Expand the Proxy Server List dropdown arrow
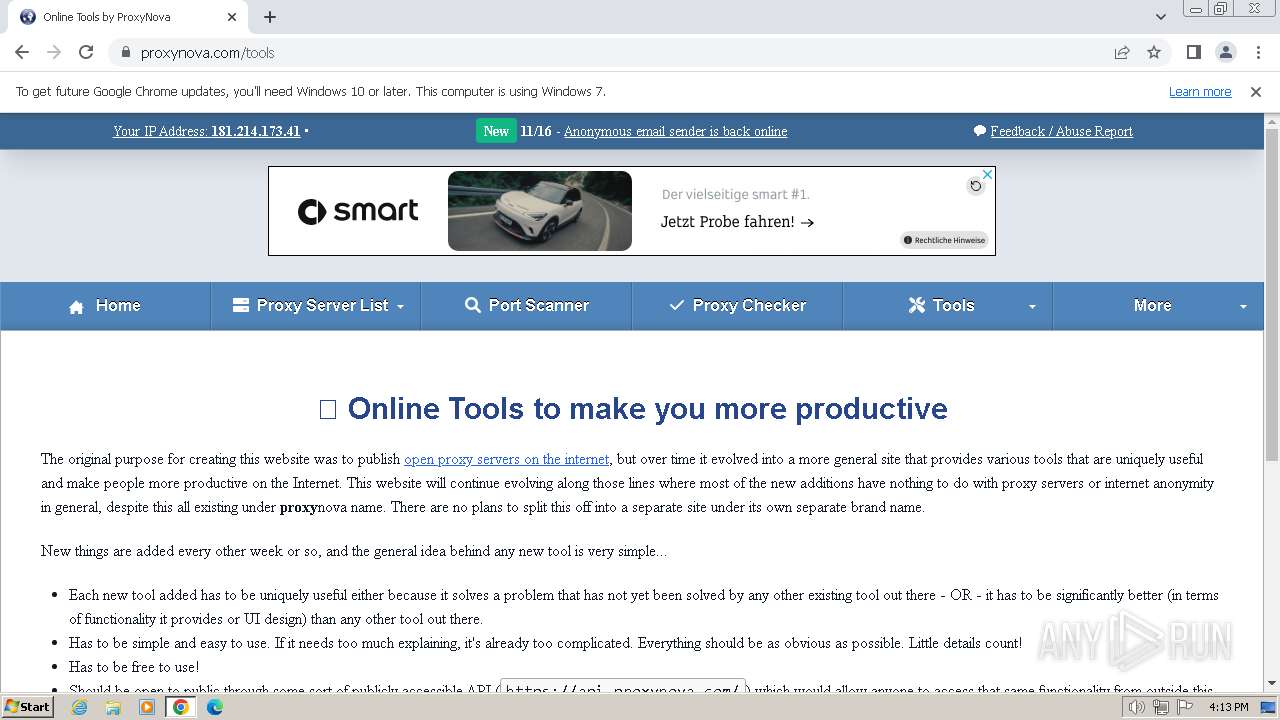 click(400, 307)
